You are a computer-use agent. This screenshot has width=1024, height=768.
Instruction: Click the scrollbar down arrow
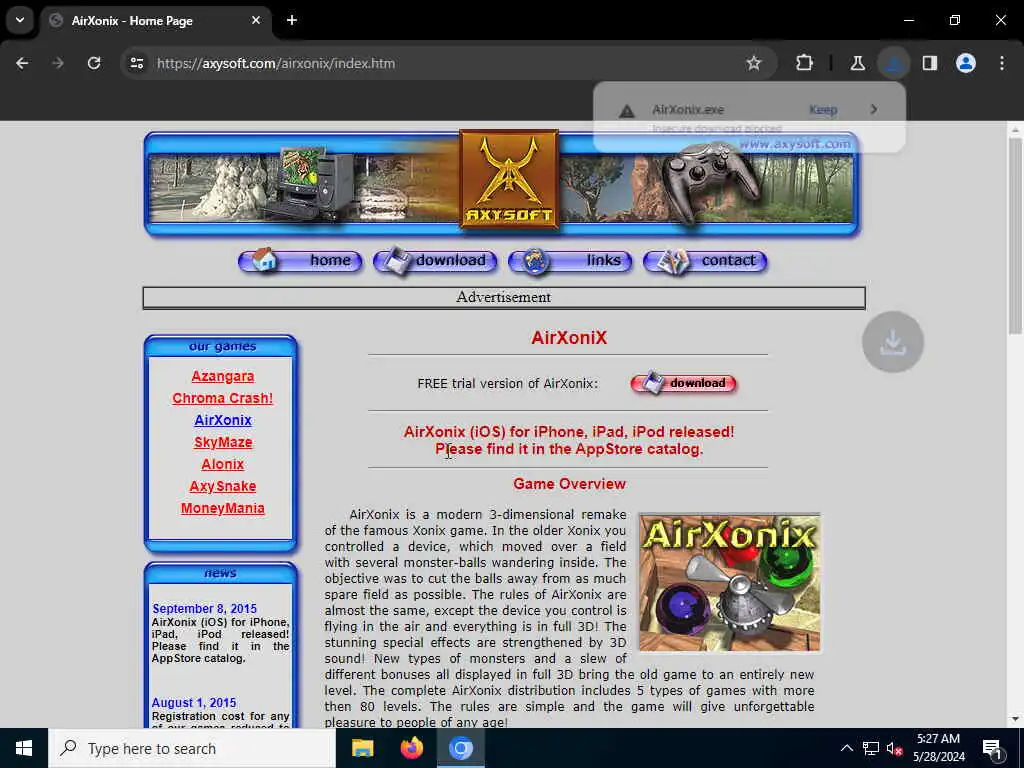click(1015, 720)
